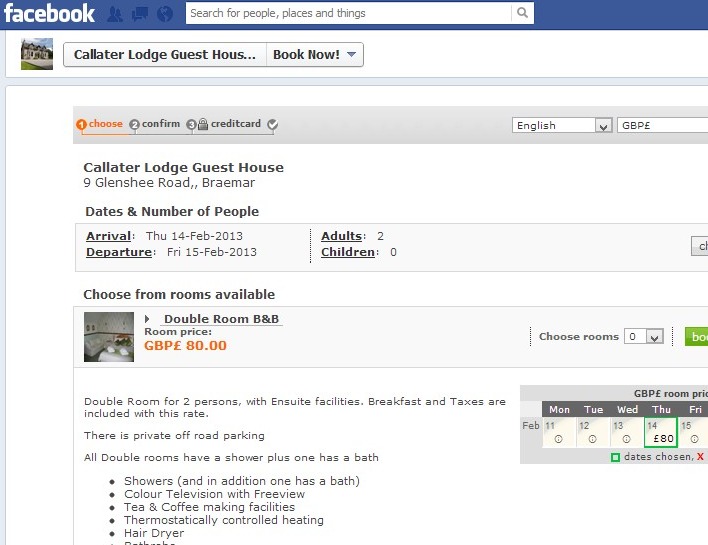Image resolution: width=708 pixels, height=545 pixels.
Task: Open the double room photo thumbnail
Action: (x=109, y=337)
